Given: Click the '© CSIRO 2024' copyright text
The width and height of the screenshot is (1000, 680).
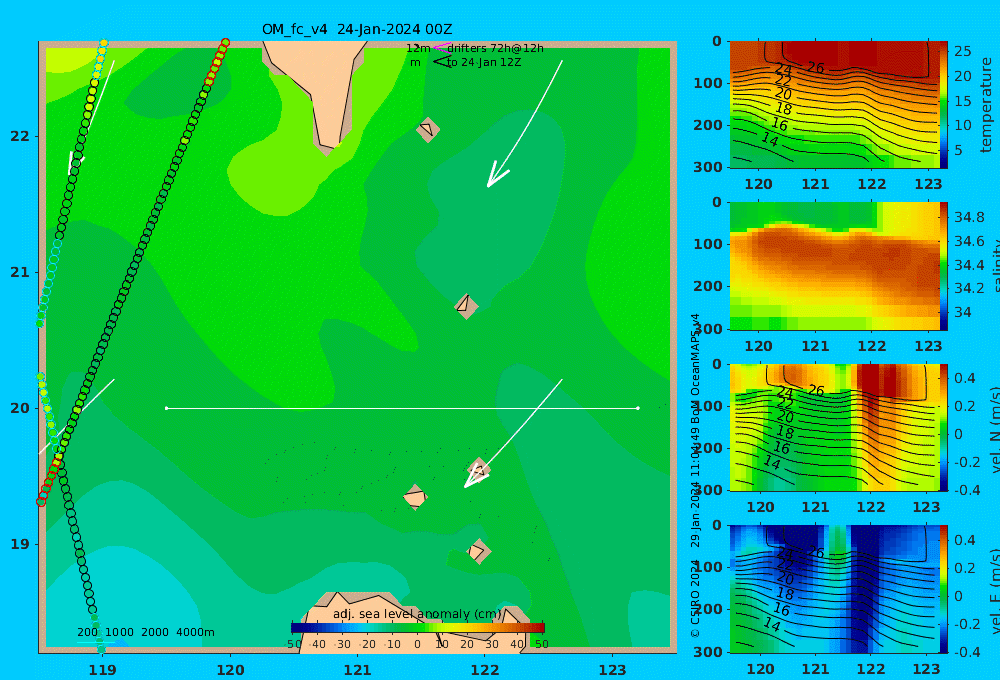Looking at the screenshot, I should (x=695, y=599).
